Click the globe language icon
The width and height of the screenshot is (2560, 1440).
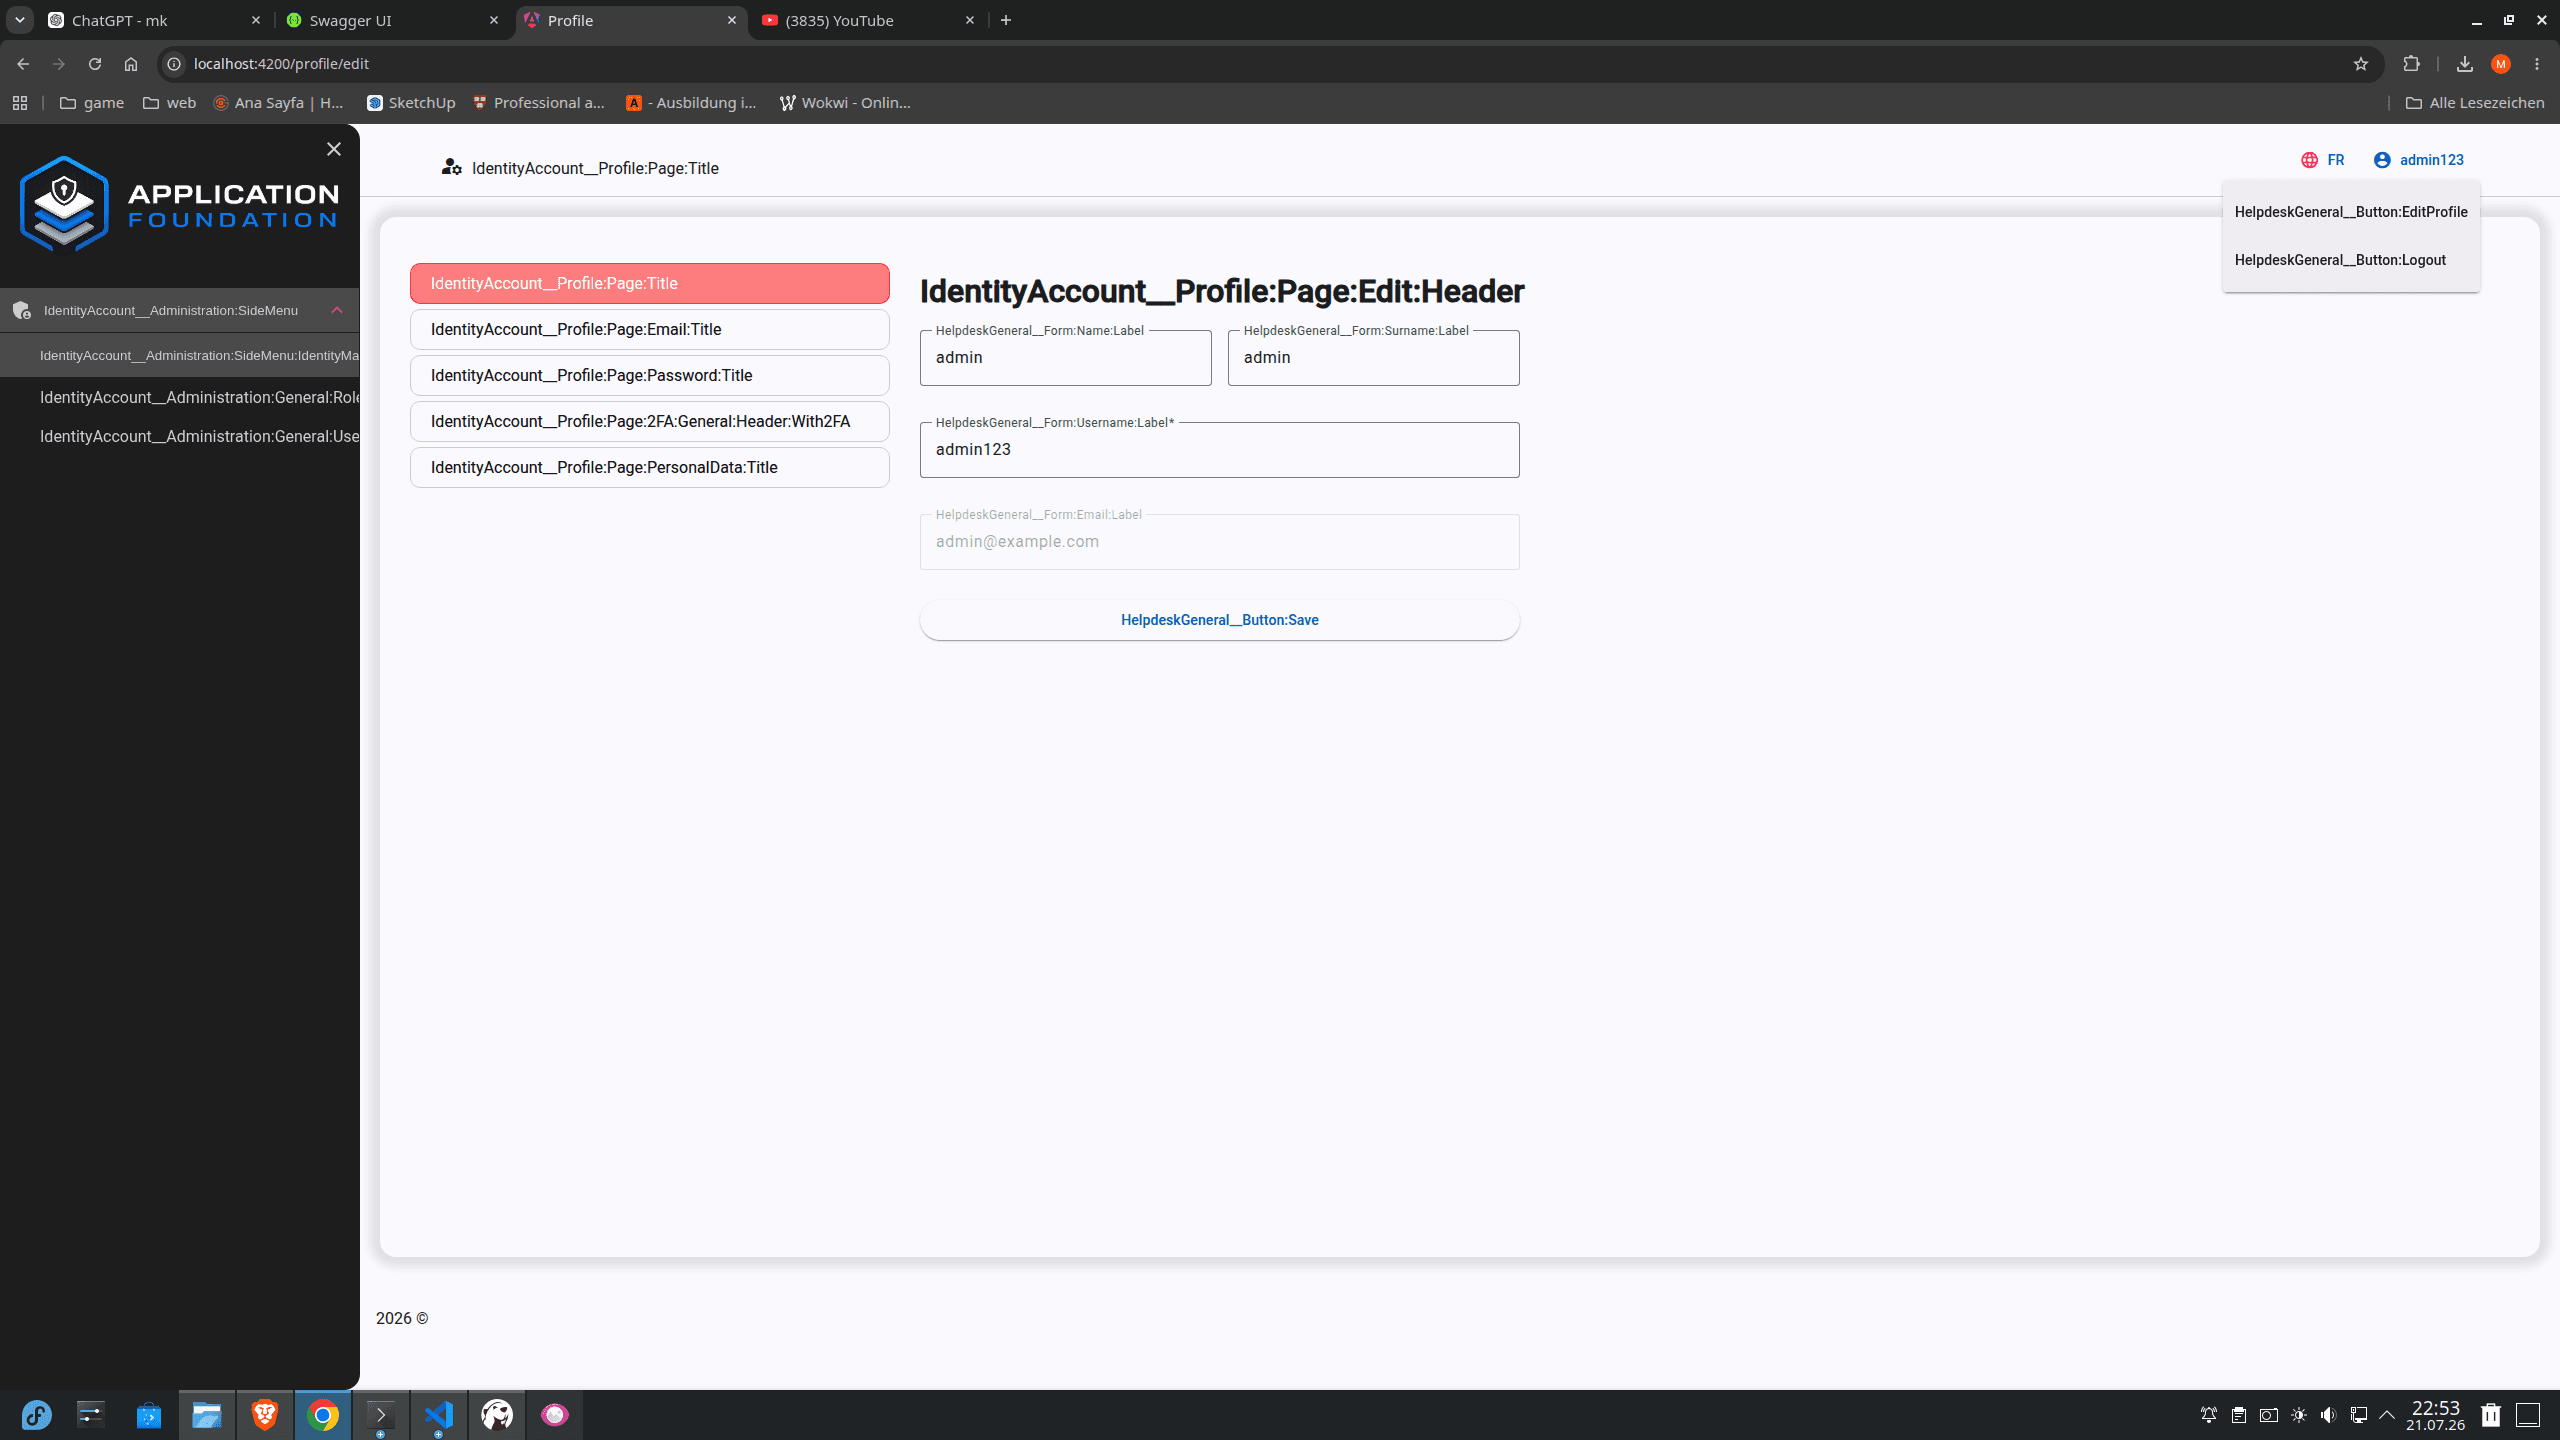pos(2309,160)
